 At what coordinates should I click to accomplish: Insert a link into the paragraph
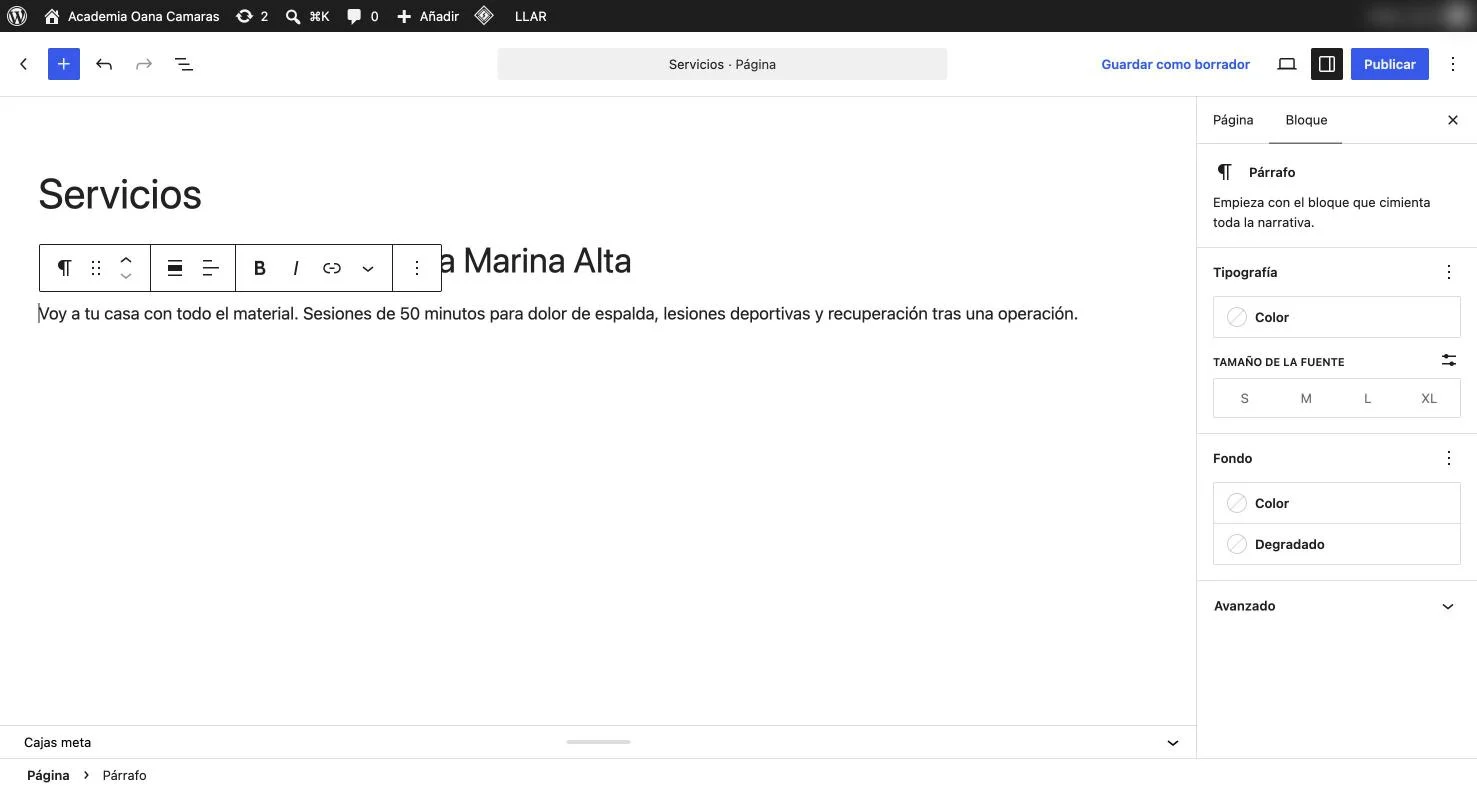point(332,268)
